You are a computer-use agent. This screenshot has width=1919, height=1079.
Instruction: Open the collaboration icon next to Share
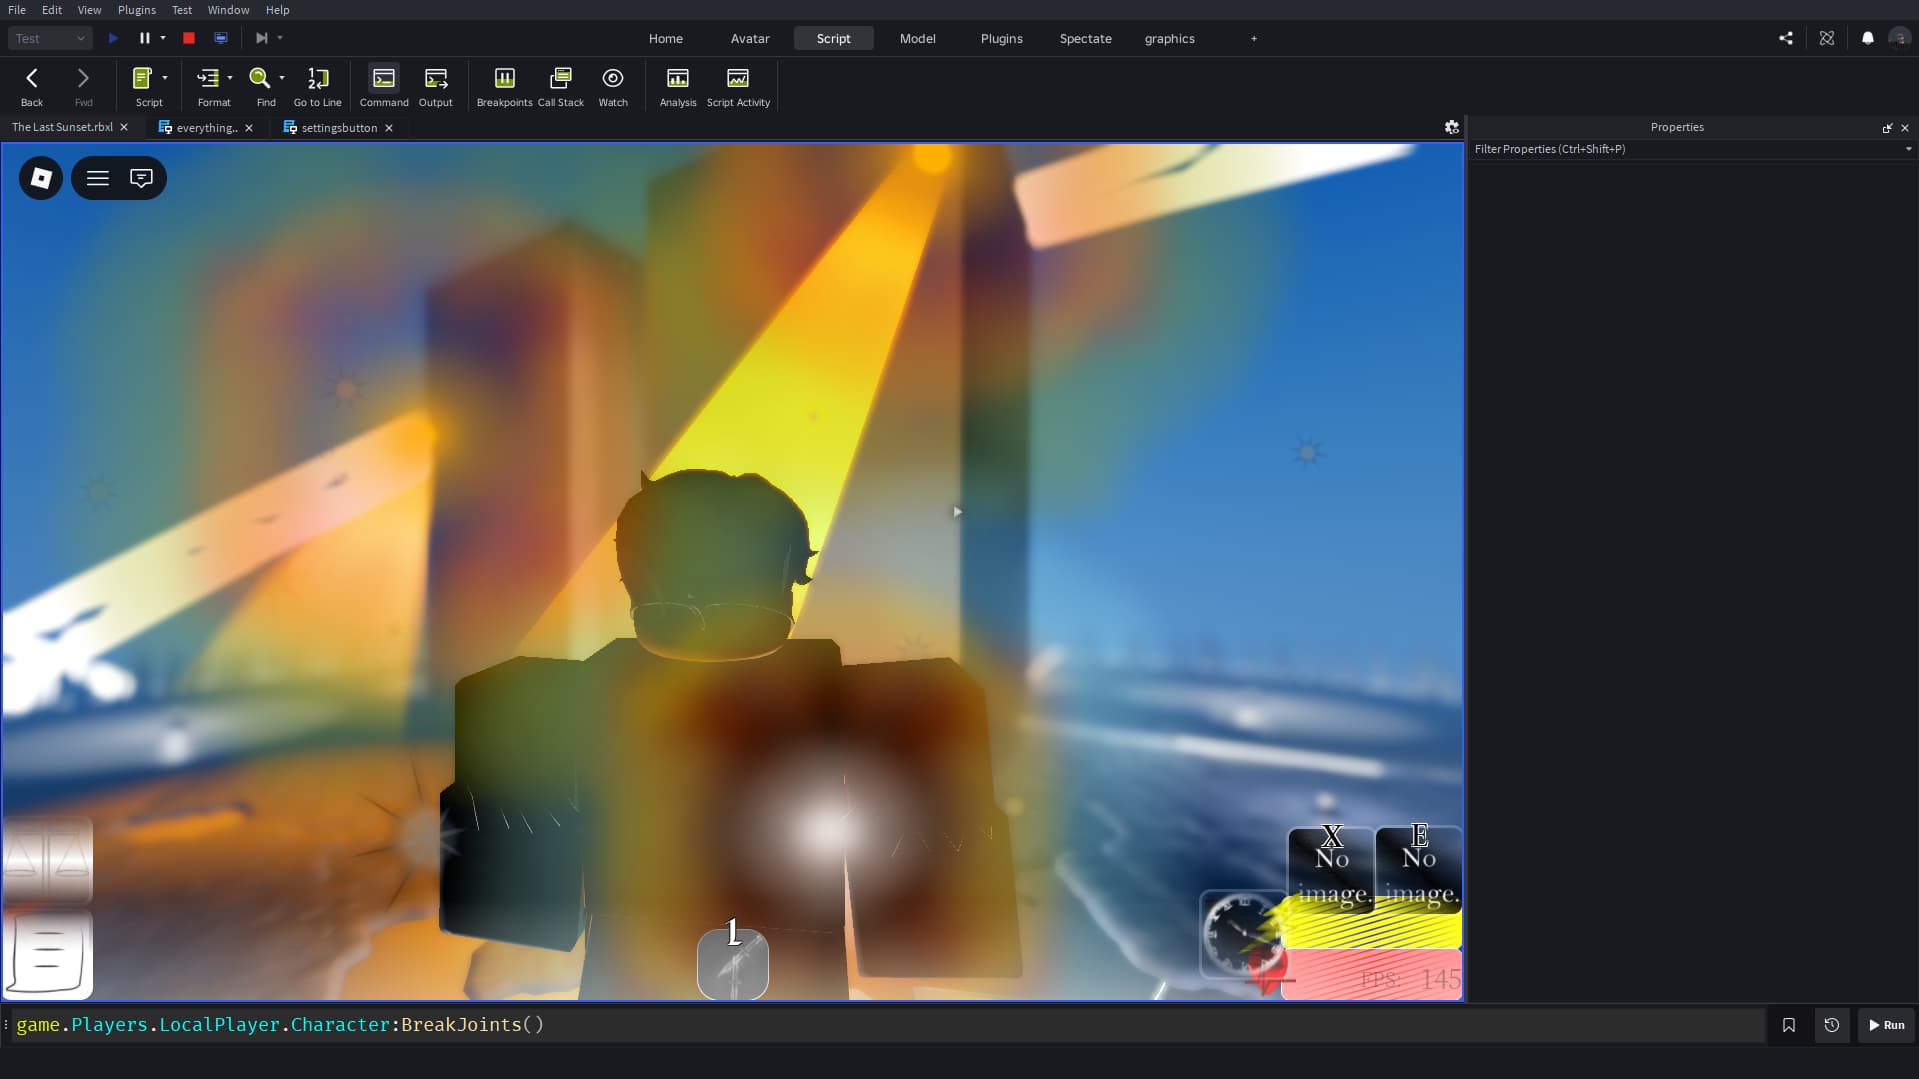tap(1827, 38)
